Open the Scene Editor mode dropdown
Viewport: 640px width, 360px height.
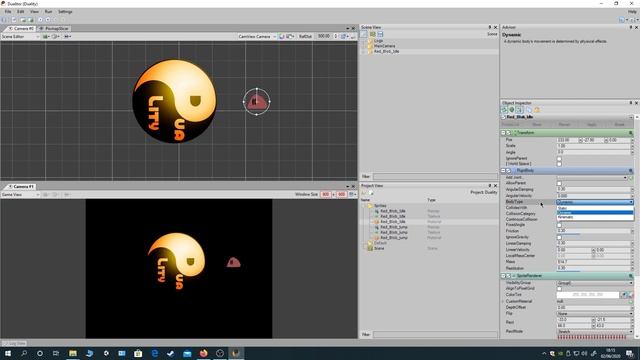pyautogui.click(x=20, y=36)
